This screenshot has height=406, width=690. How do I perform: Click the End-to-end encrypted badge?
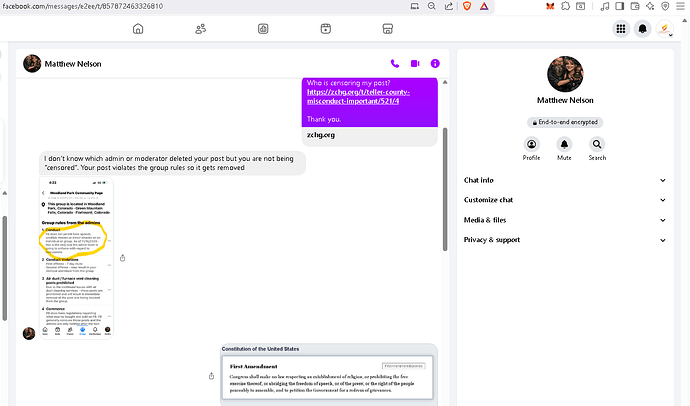point(565,122)
